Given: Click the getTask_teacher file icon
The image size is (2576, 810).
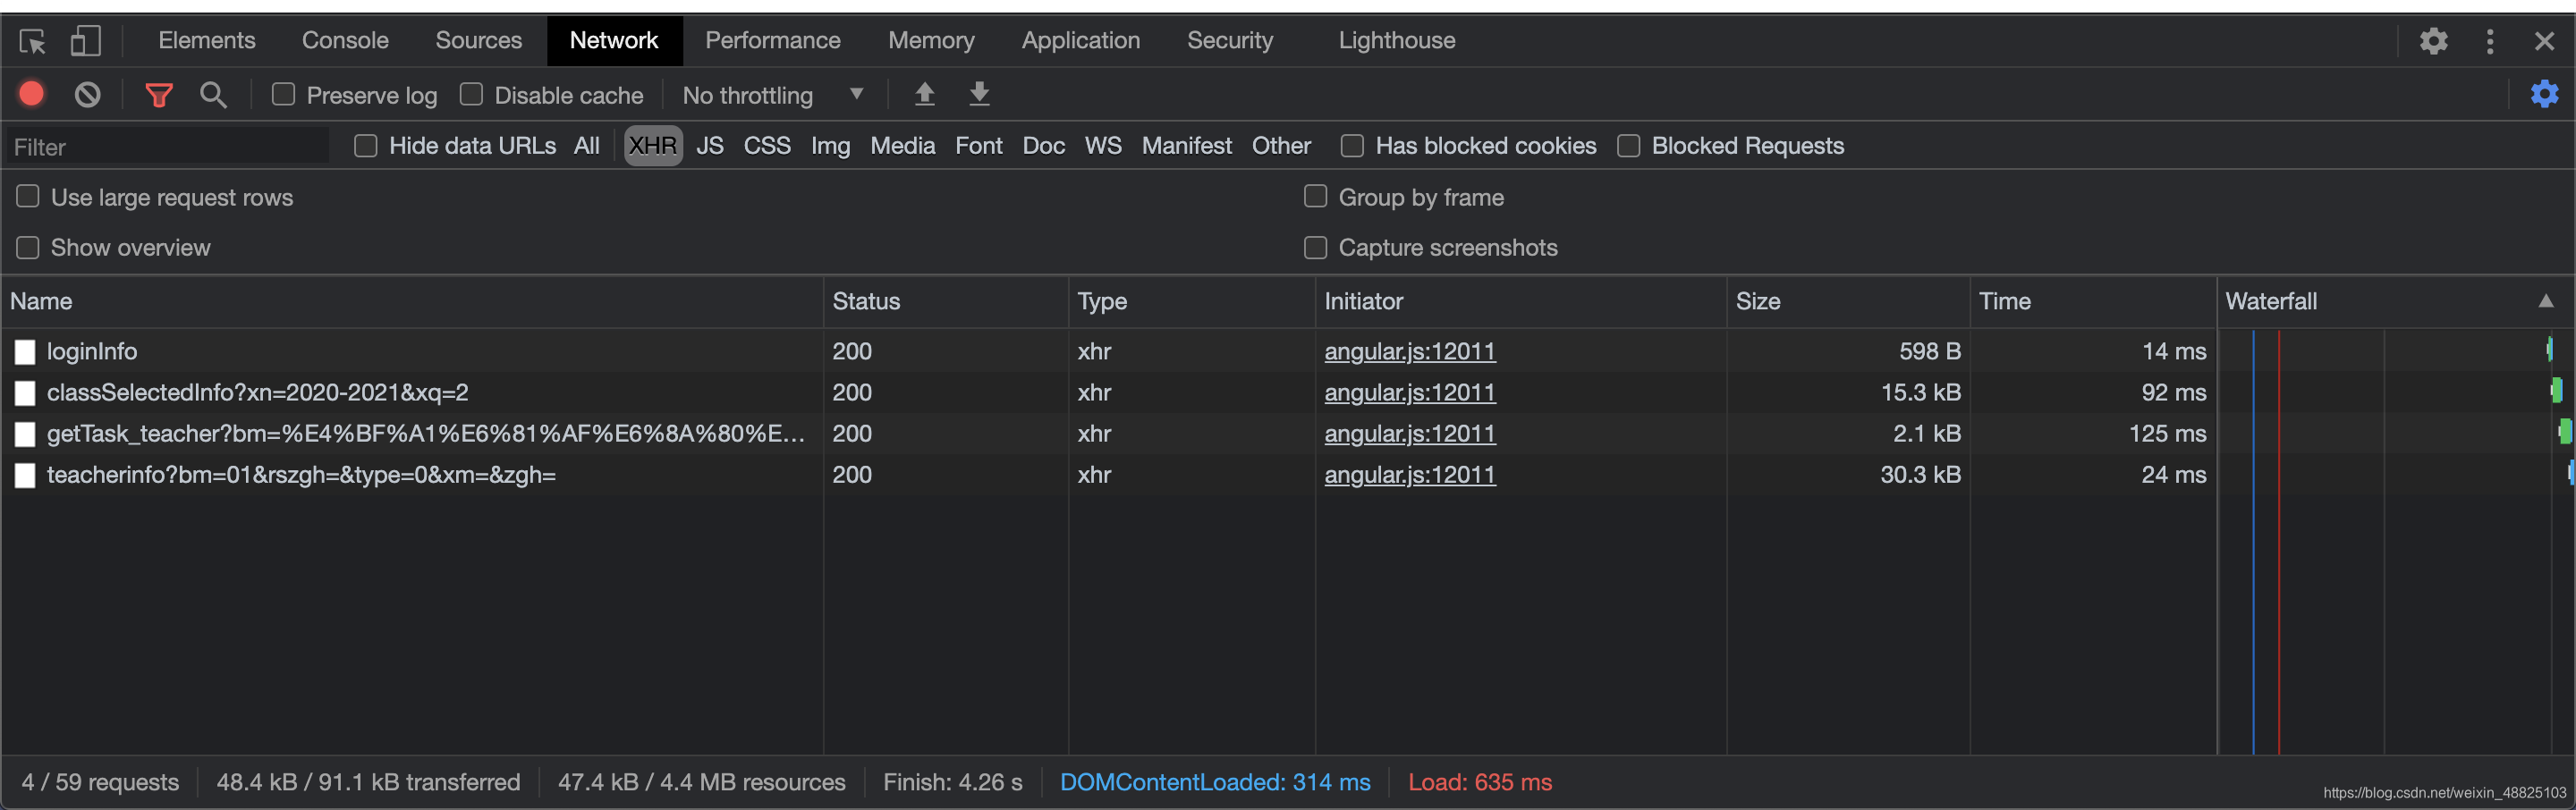Looking at the screenshot, I should tap(25, 434).
